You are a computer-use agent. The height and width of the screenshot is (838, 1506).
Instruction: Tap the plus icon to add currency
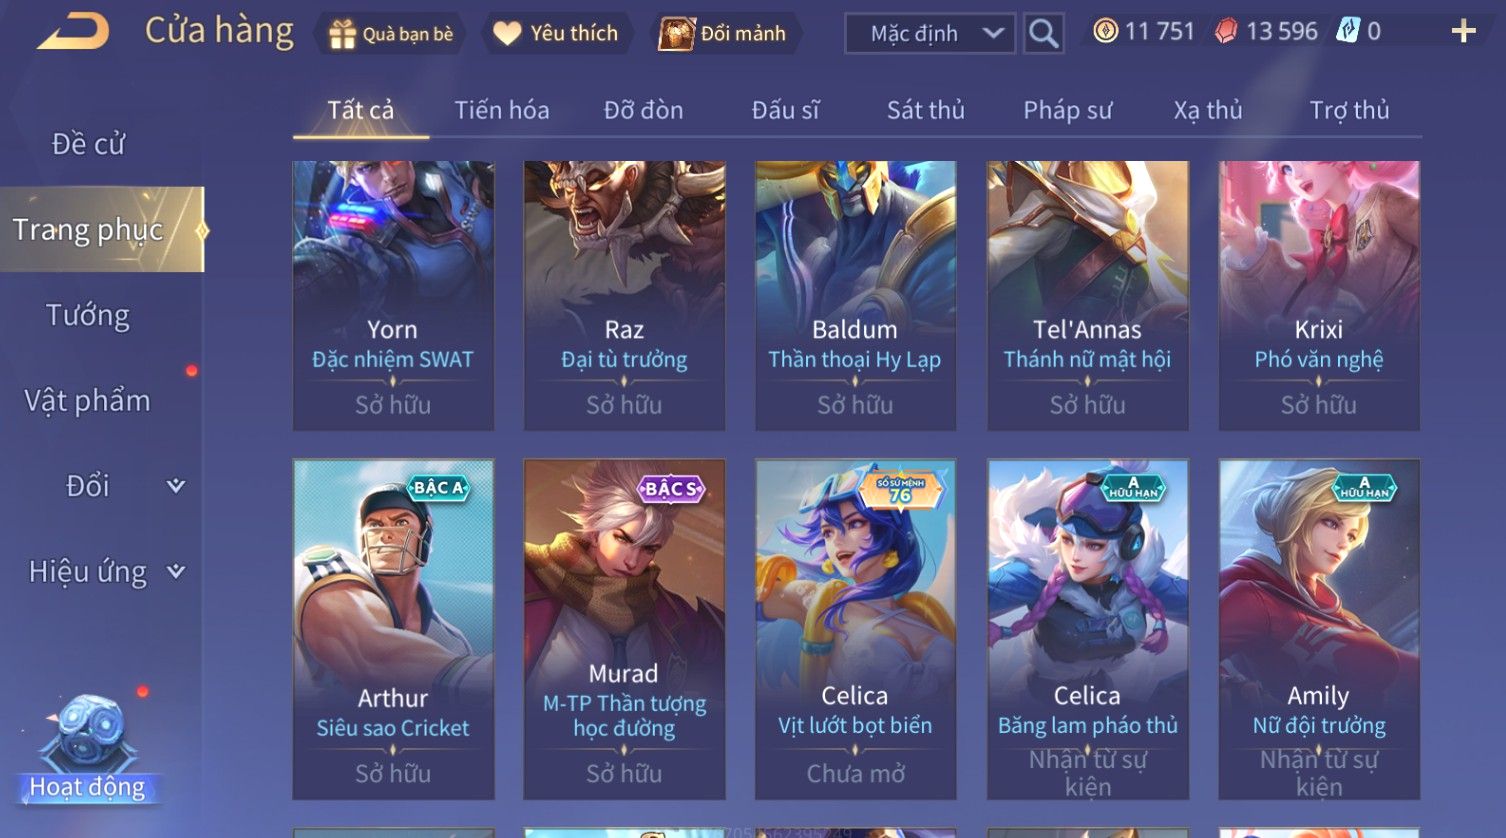coord(1463,32)
